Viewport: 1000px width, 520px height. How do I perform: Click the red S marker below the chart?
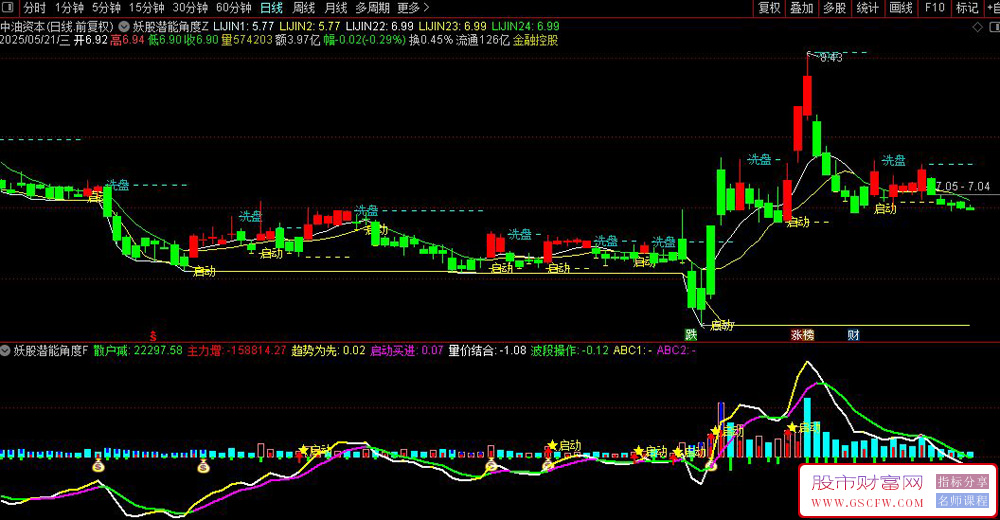153,336
